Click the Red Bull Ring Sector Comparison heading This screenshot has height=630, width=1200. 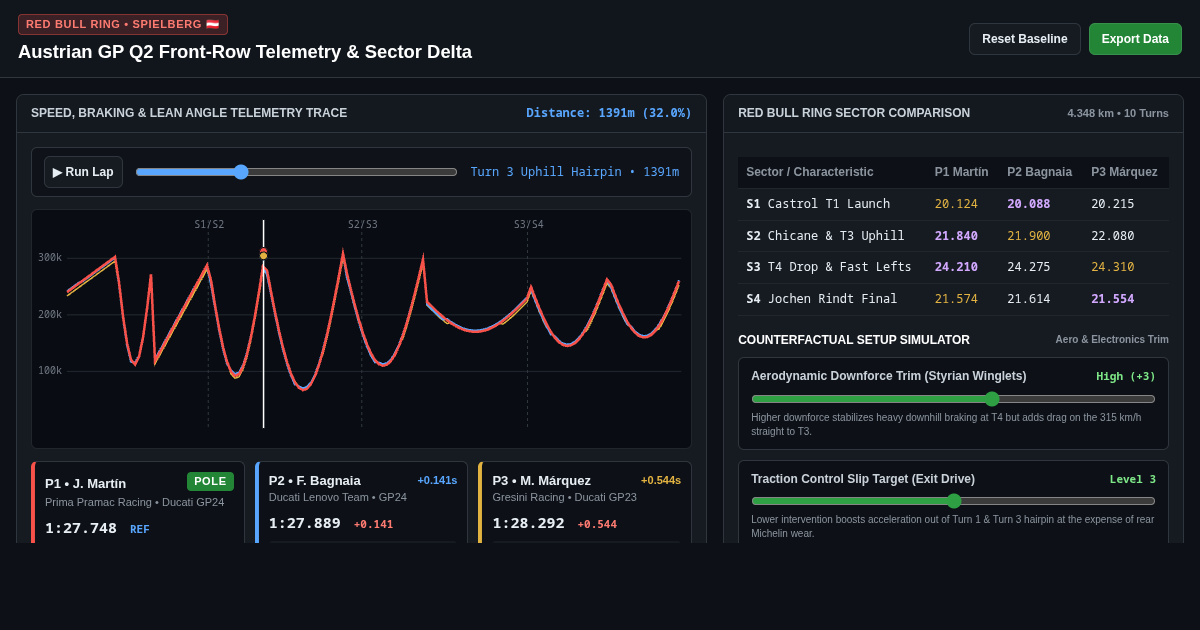[x=854, y=113]
